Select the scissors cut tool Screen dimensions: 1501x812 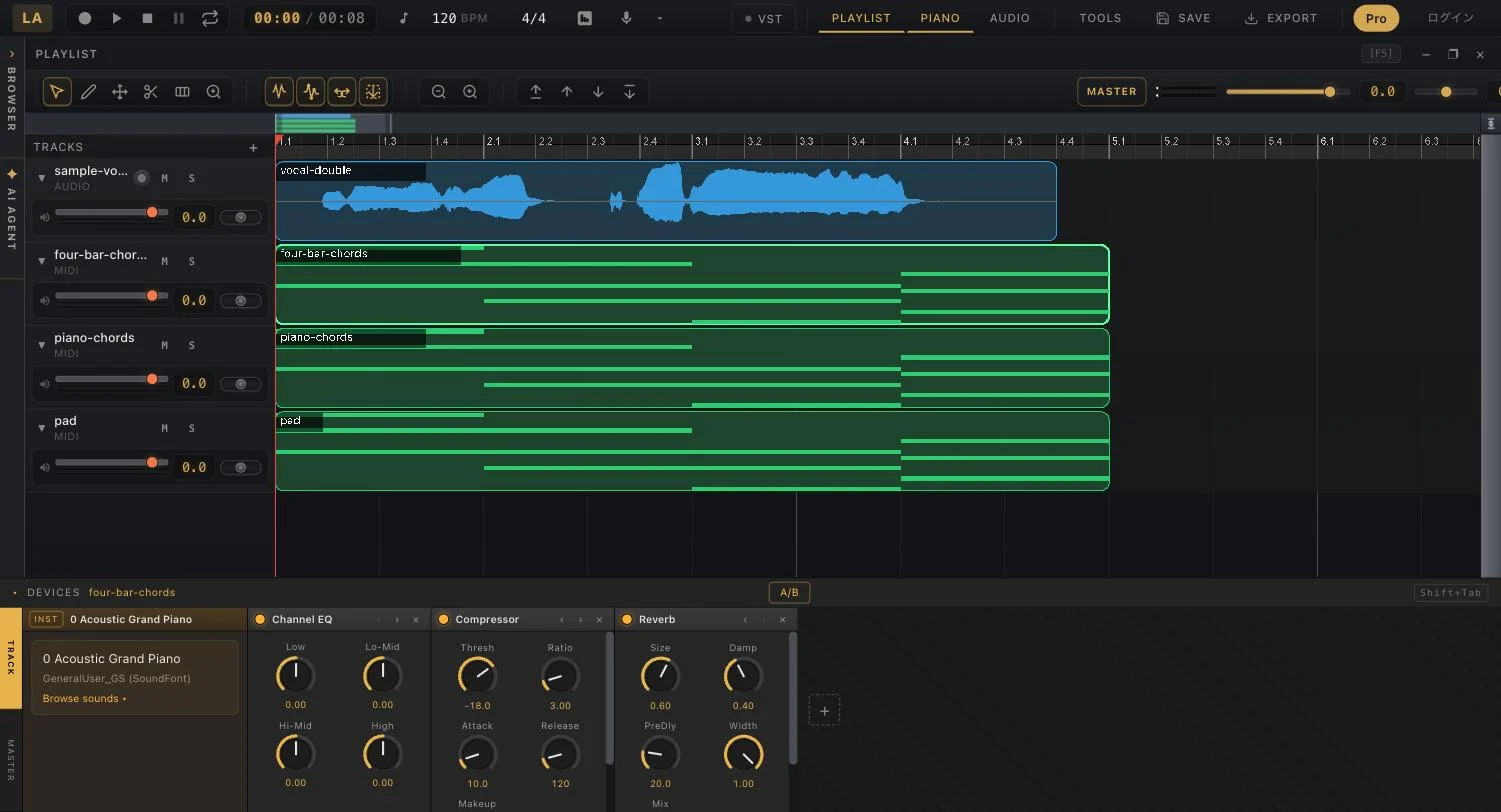point(151,92)
